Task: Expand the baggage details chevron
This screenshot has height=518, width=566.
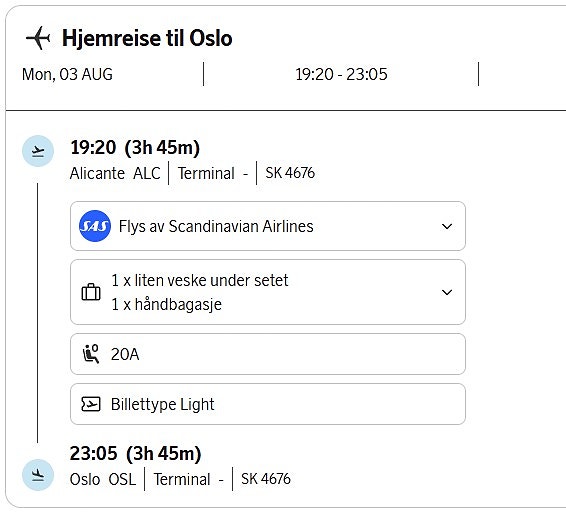Action: [447, 292]
